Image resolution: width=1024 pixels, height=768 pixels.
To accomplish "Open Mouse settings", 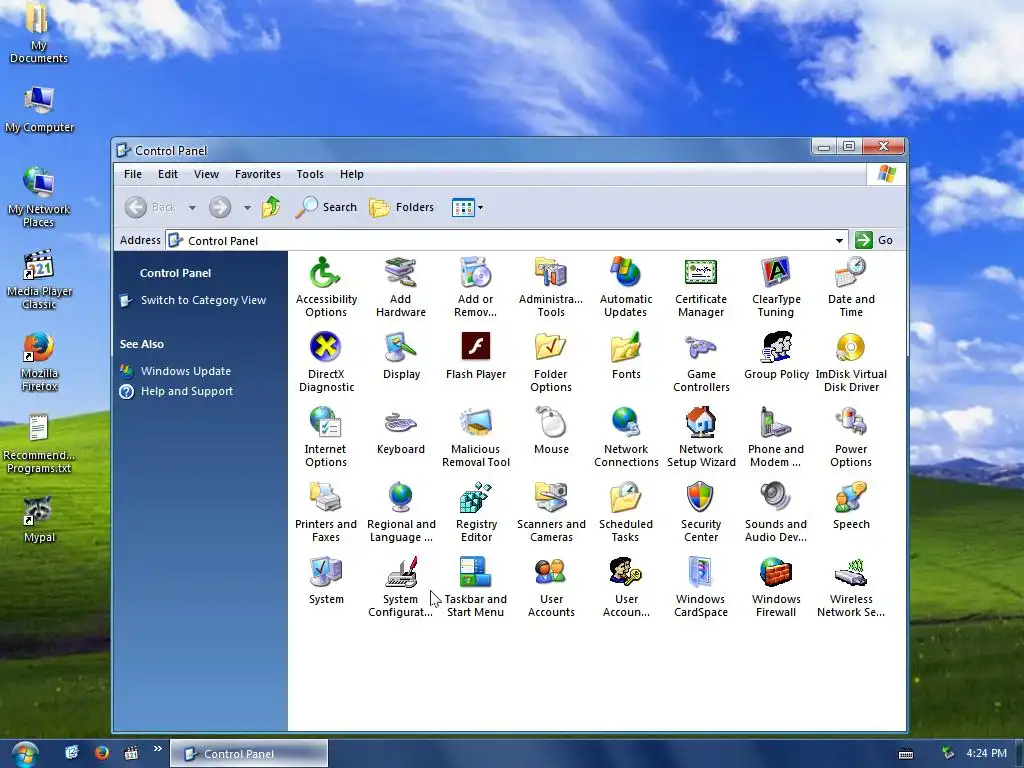I will tap(551, 431).
